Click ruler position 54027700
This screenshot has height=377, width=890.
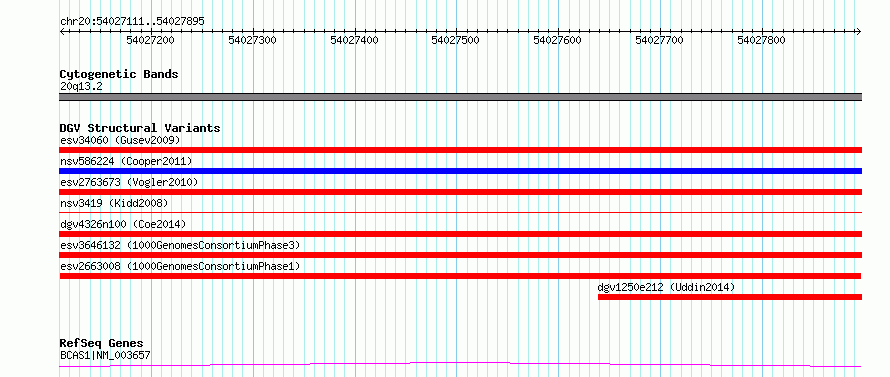660,40
